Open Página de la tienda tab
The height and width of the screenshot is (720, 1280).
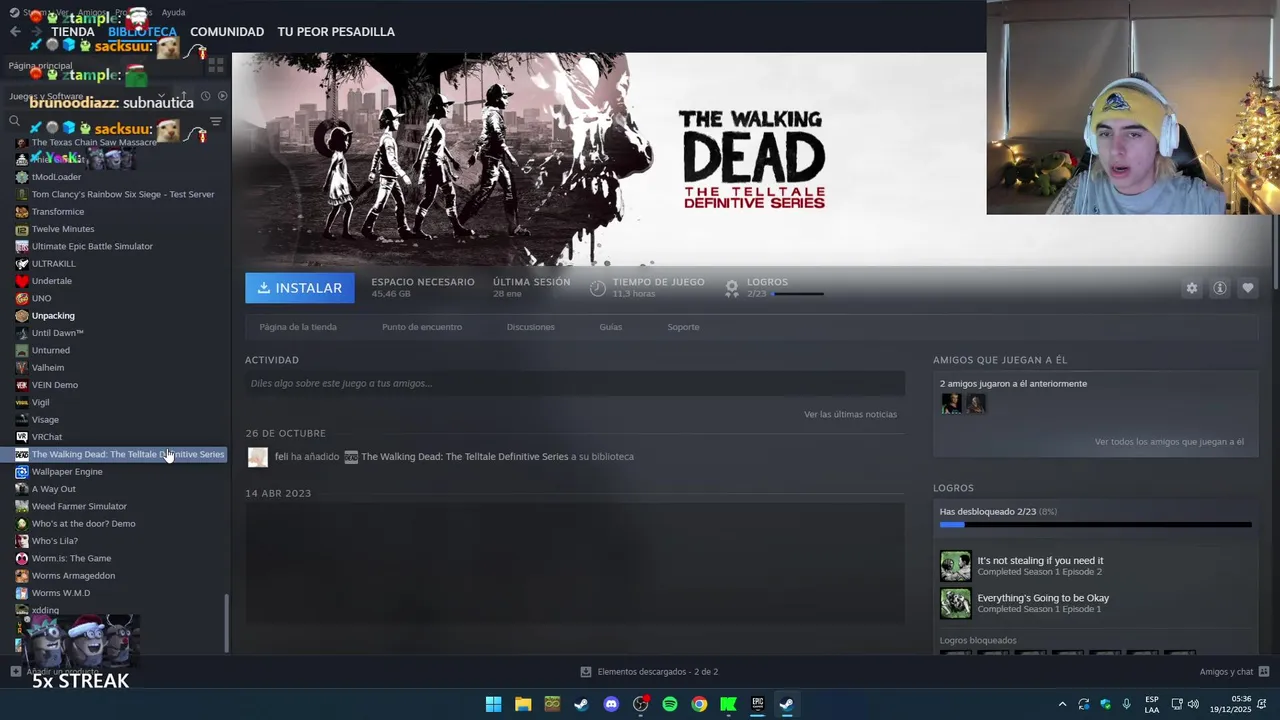coord(298,327)
